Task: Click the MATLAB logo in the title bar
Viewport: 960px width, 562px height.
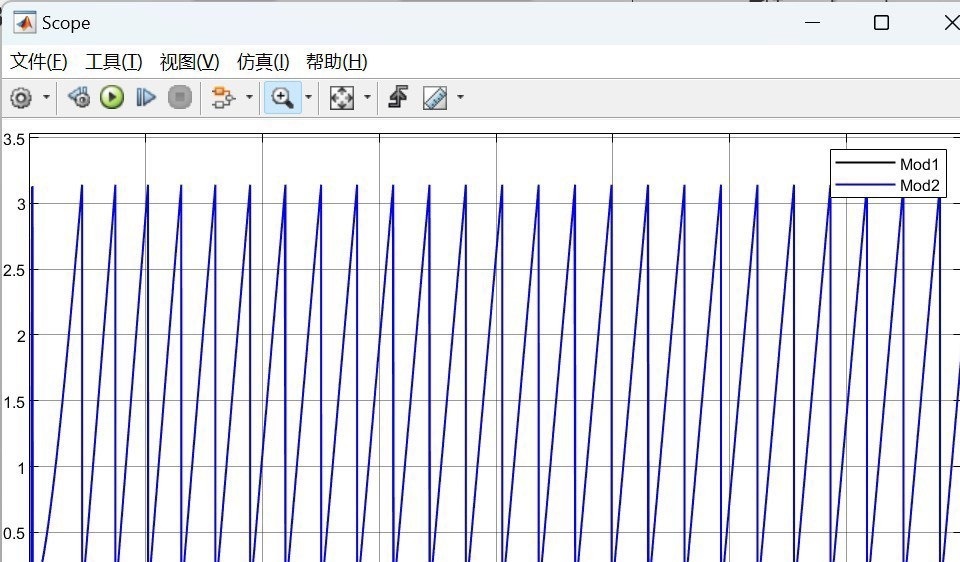Action: (24, 23)
